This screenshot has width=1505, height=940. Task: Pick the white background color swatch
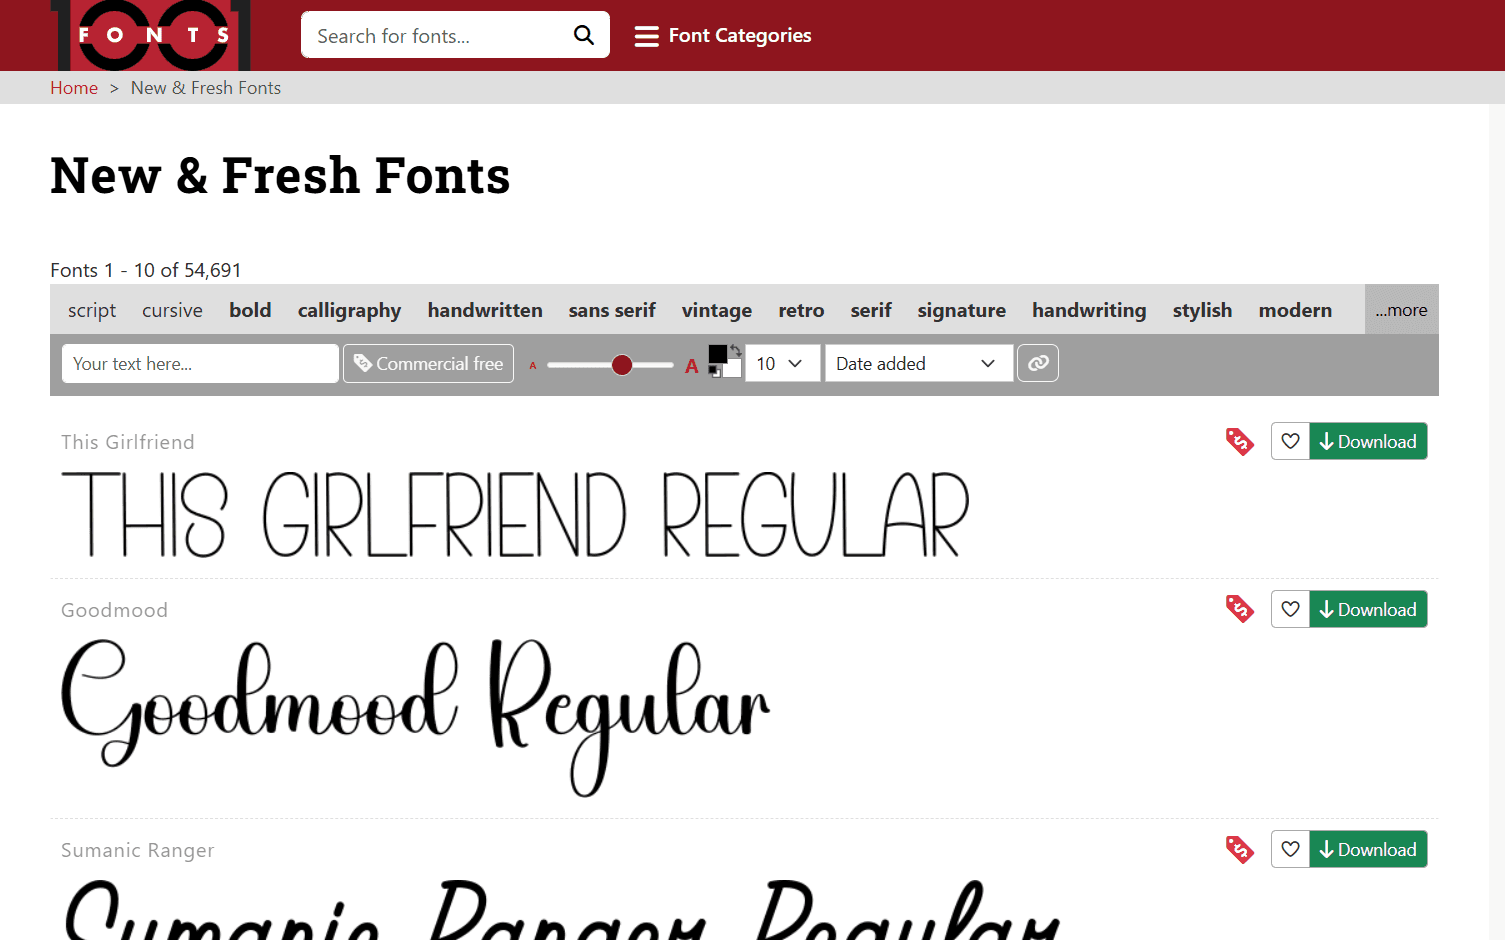coord(734,369)
